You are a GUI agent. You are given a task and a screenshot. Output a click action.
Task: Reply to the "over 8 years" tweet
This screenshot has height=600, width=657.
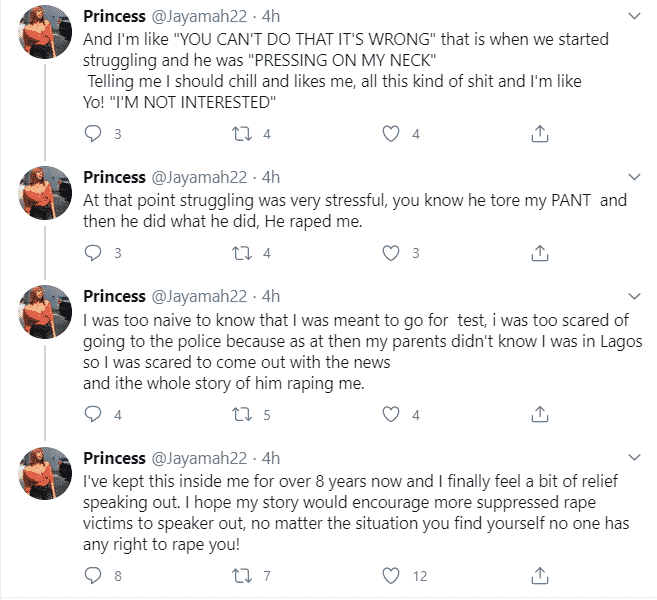point(93,575)
